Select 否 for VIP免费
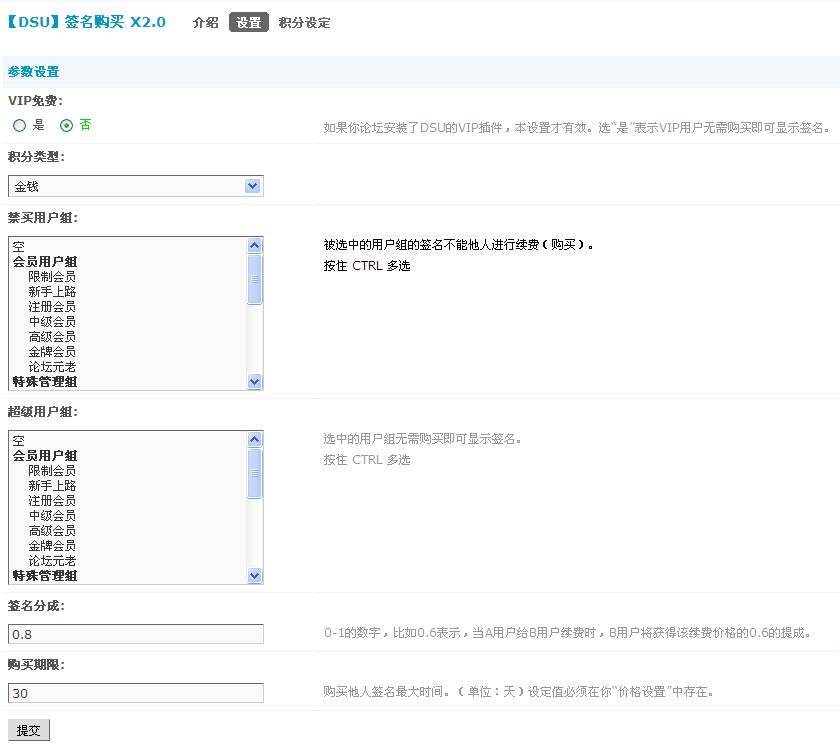This screenshot has height=746, width=840. pos(67,126)
